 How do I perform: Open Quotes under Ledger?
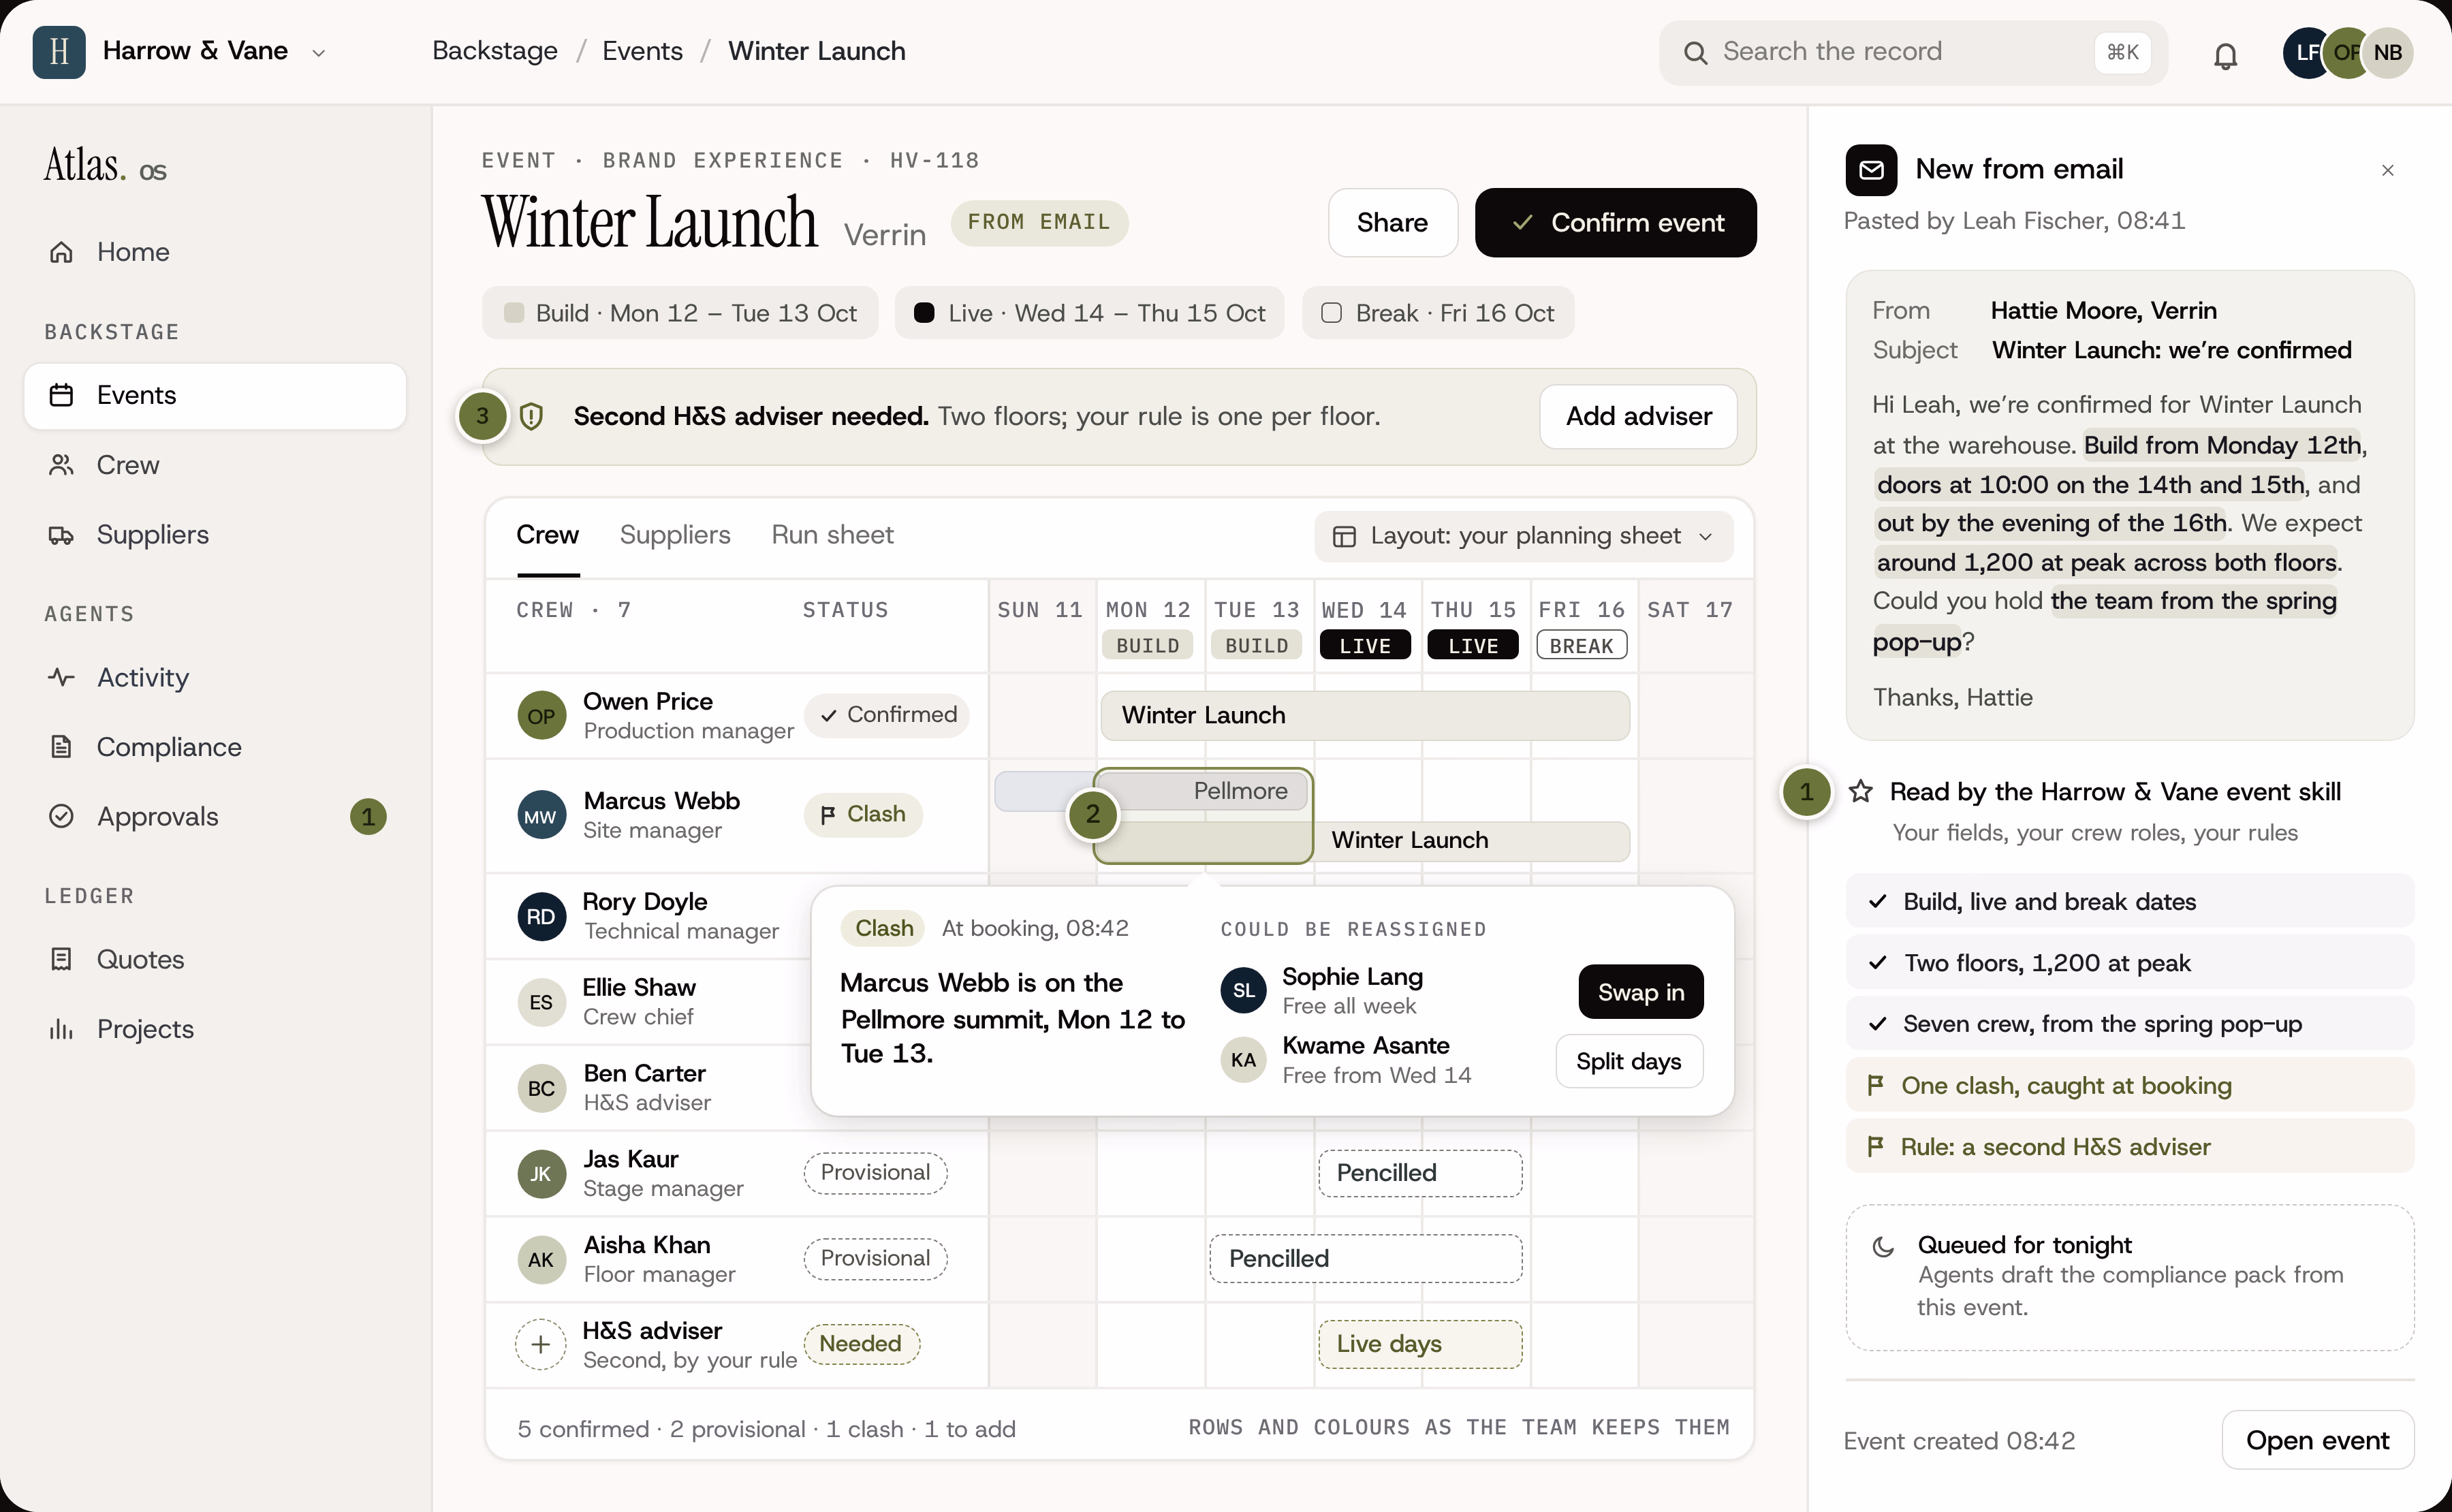215,960
